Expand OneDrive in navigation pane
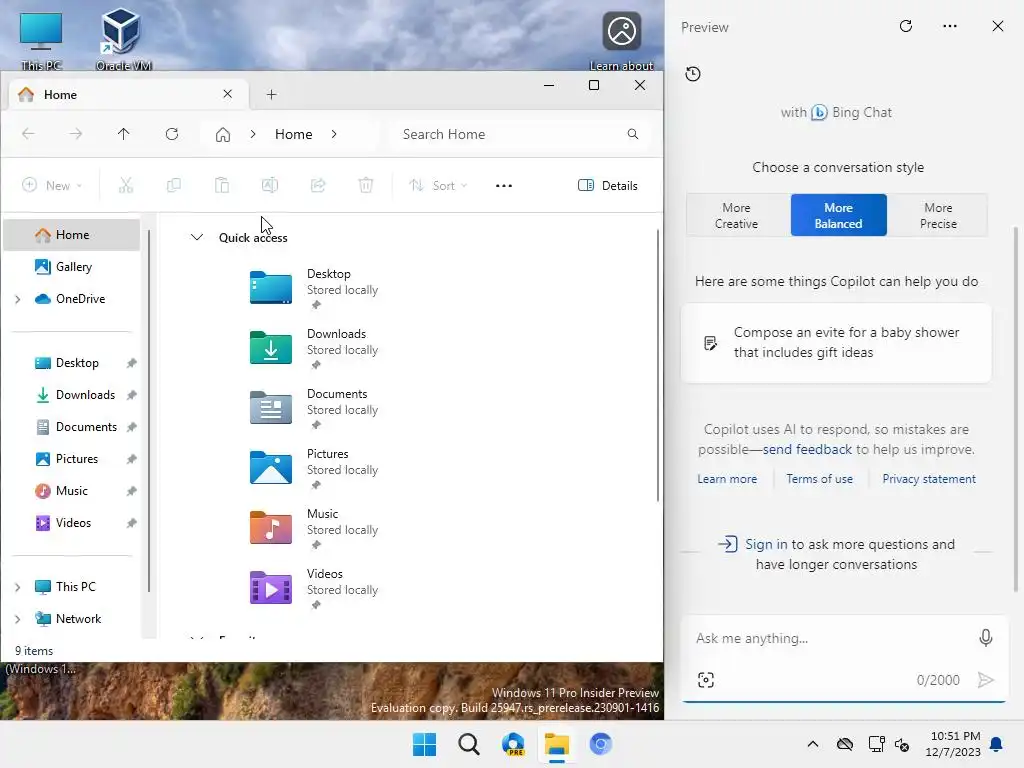This screenshot has height=768, width=1024. pos(18,299)
